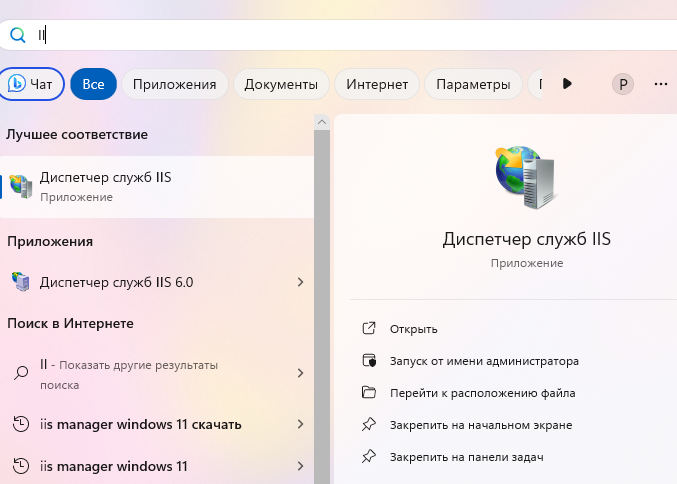
Task: Click the IIS Manager icon in best match
Action: click(21, 187)
